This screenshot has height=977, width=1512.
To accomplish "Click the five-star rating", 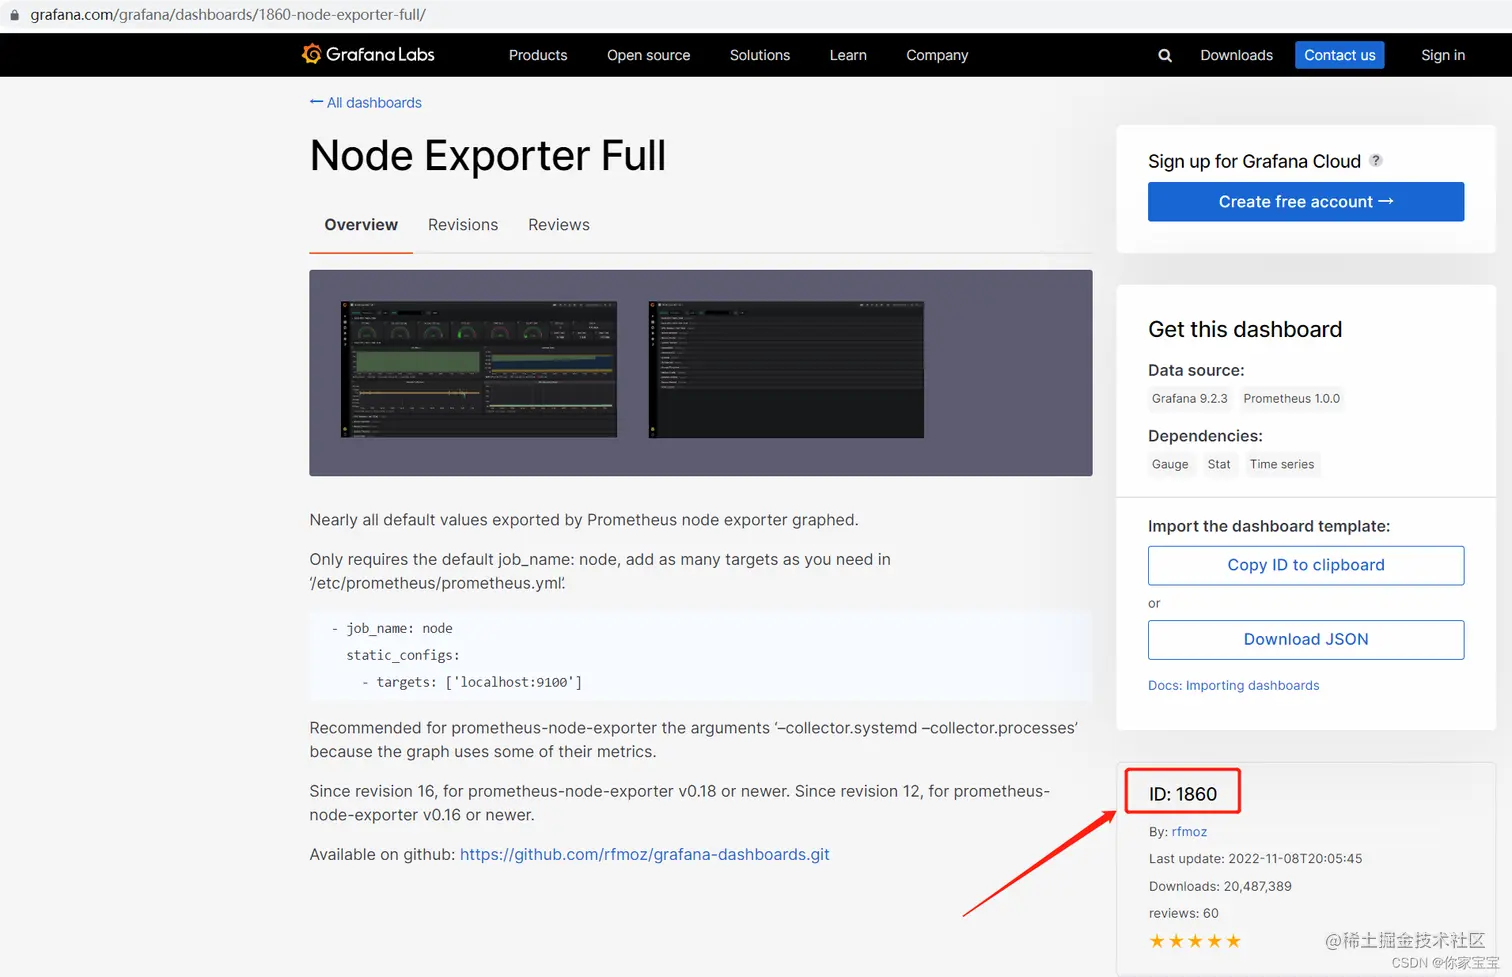I will click(1195, 941).
